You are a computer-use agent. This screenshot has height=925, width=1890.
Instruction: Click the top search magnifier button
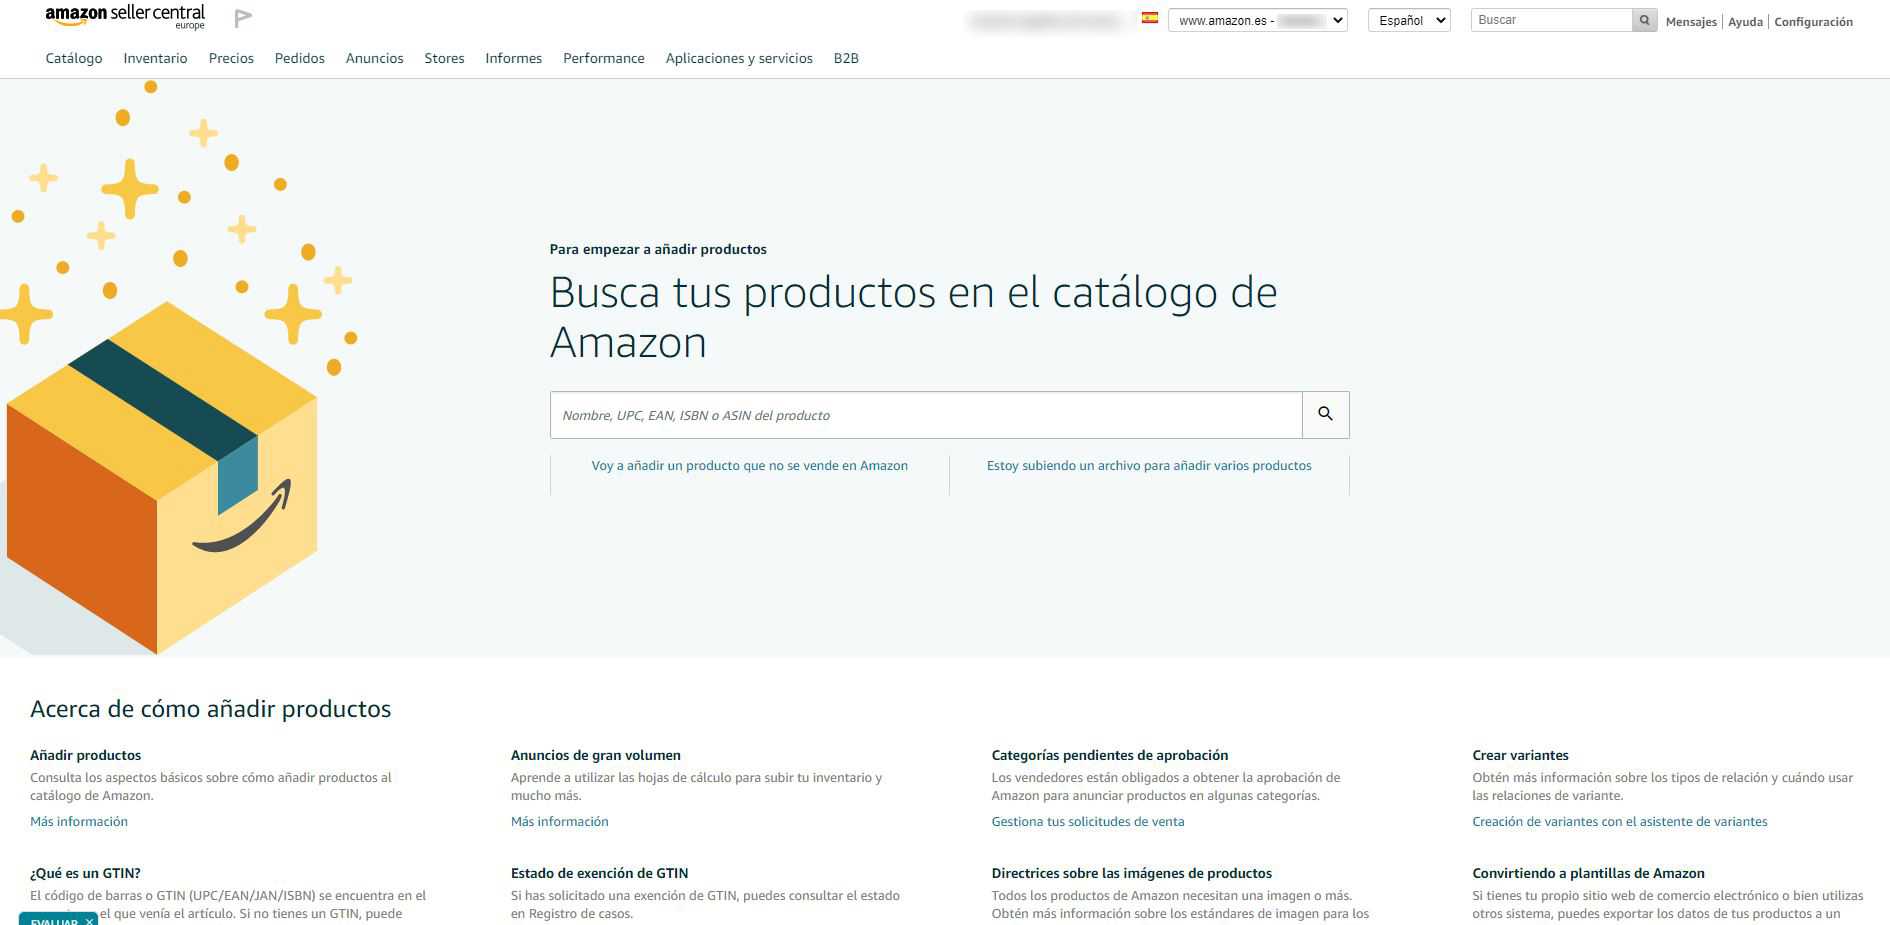[1644, 20]
